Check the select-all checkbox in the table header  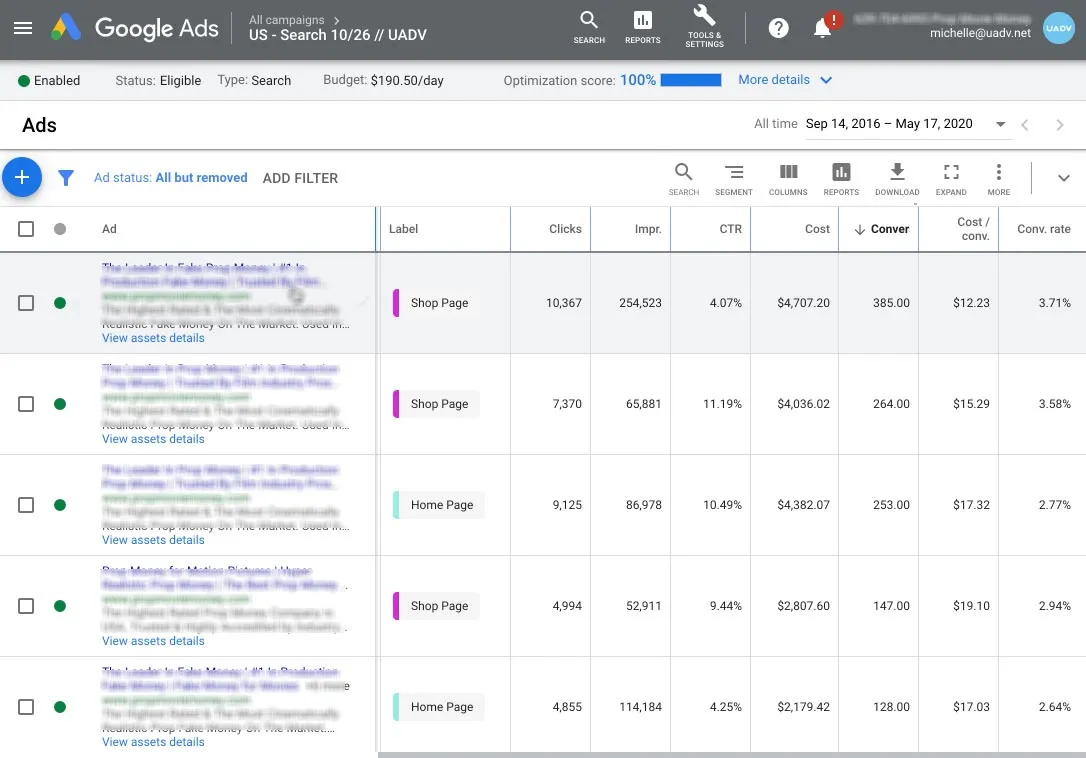point(26,229)
